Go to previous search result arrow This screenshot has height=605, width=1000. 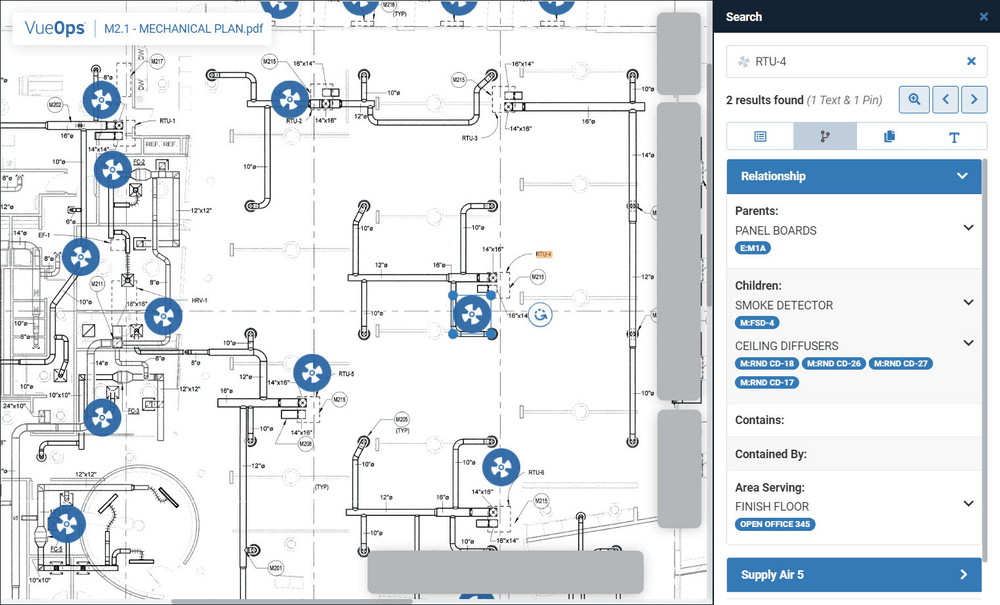point(945,99)
